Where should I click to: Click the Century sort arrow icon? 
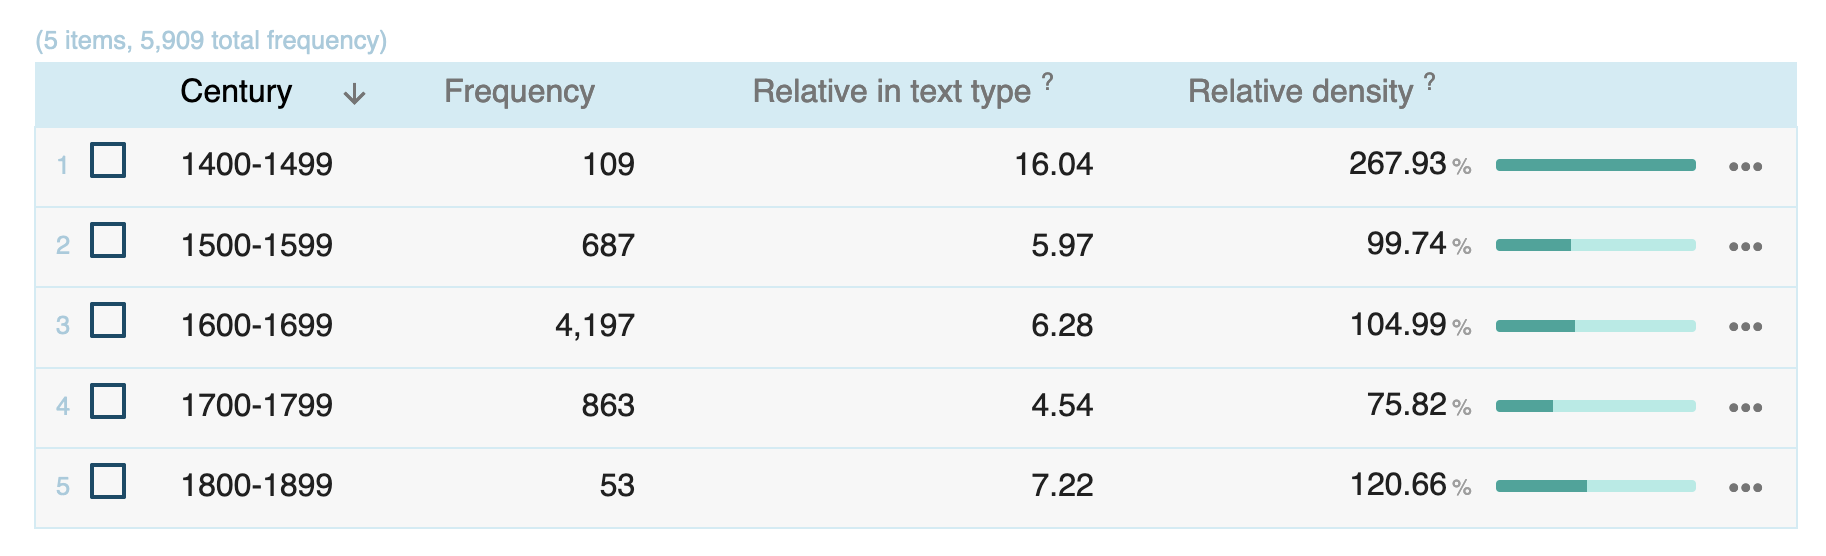(354, 94)
